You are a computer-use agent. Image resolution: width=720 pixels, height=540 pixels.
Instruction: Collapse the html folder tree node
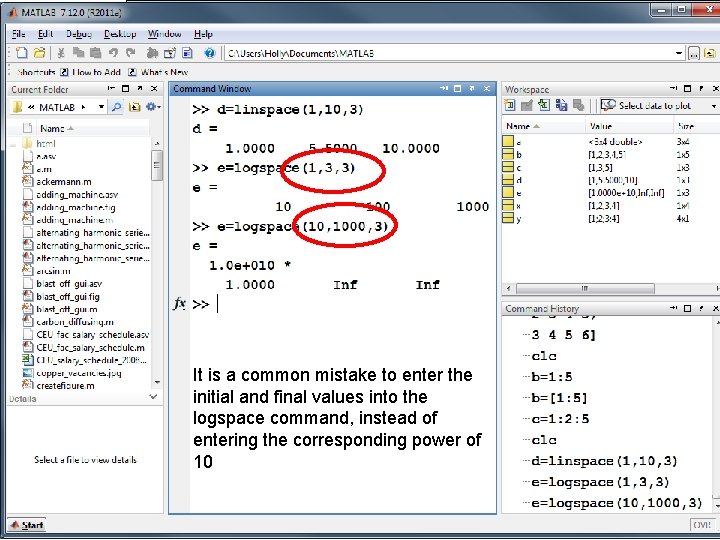[13, 144]
